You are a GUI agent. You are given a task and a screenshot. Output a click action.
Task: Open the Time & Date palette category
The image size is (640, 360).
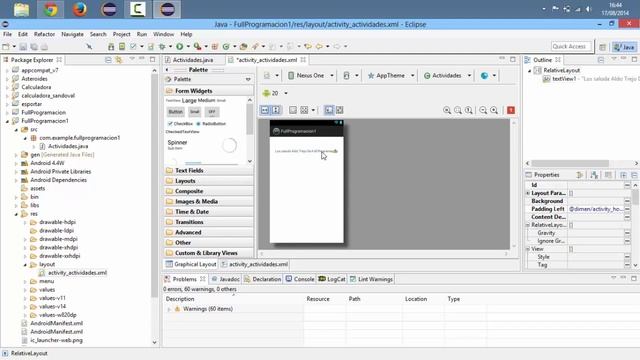[209, 212]
